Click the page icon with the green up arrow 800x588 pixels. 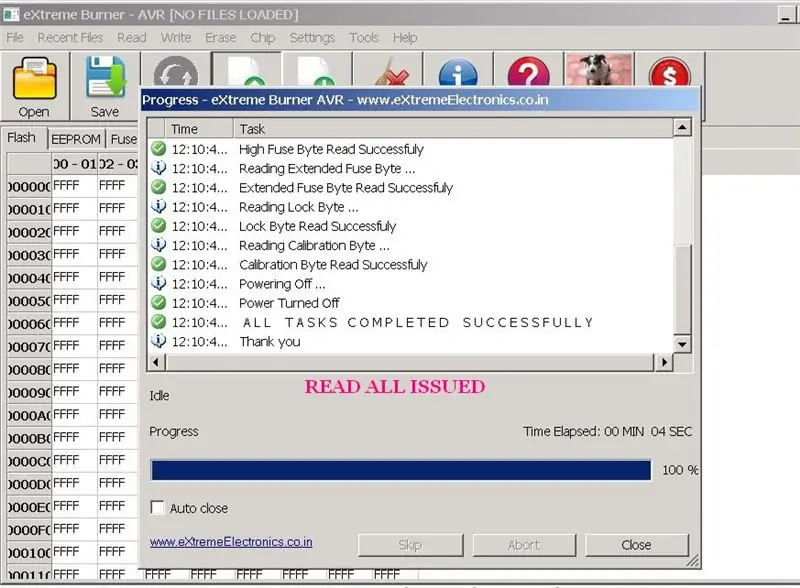pyautogui.click(x=247, y=70)
